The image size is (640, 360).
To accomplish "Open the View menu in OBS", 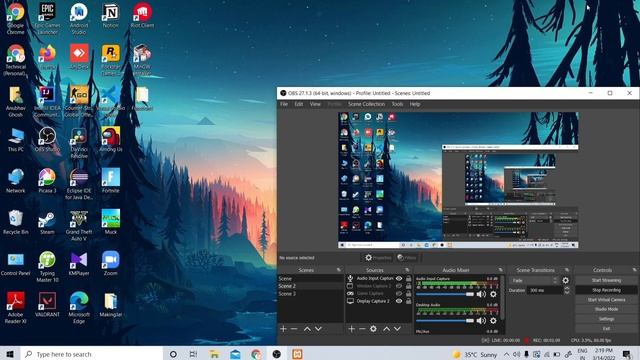I will 315,104.
